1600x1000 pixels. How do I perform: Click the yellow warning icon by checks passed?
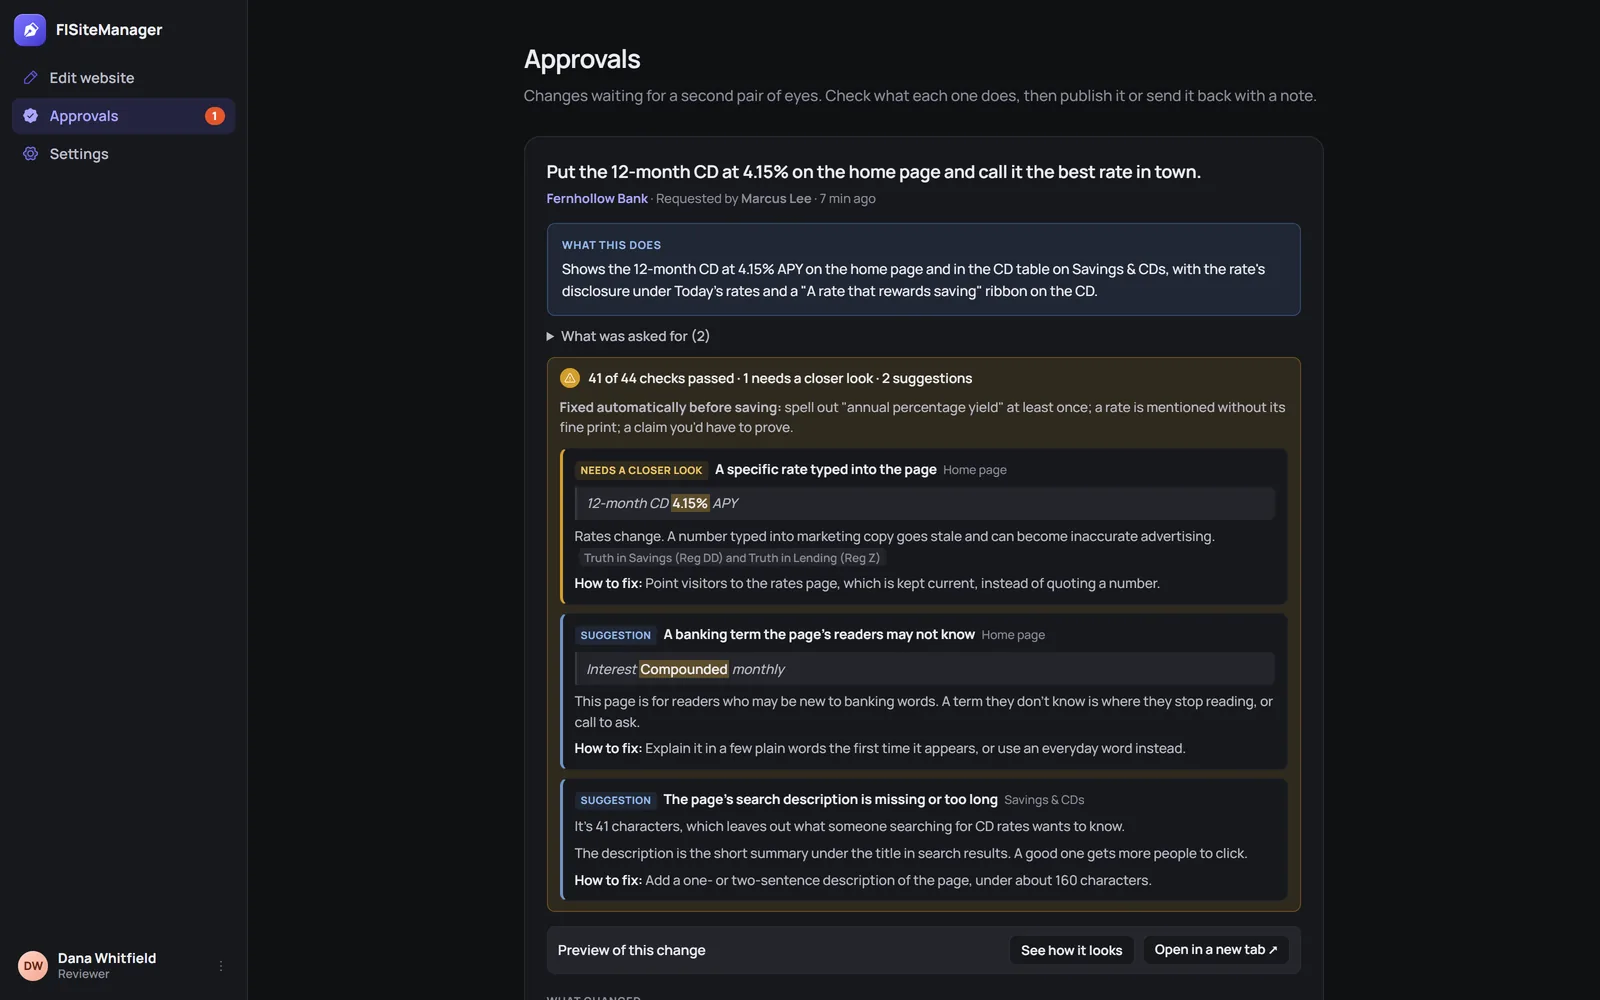(x=570, y=378)
